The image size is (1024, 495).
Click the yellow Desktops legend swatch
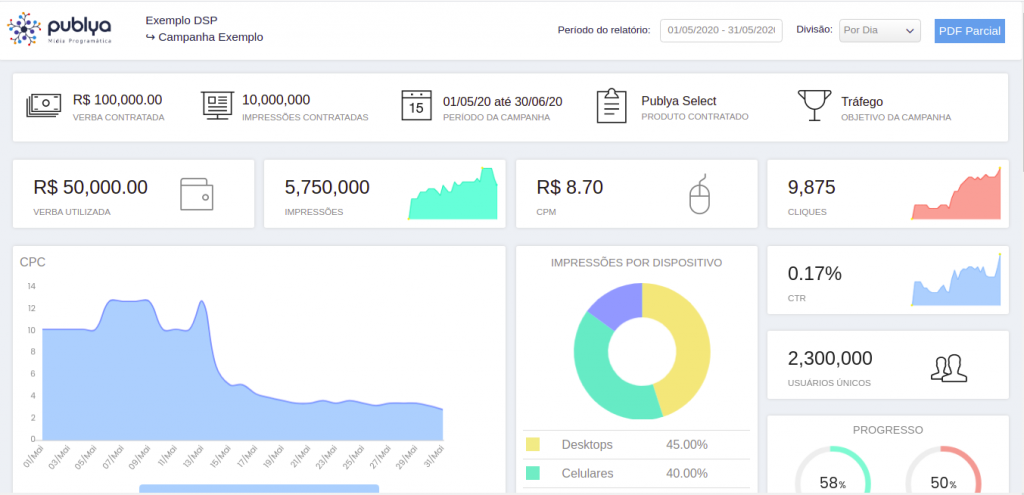tap(533, 444)
